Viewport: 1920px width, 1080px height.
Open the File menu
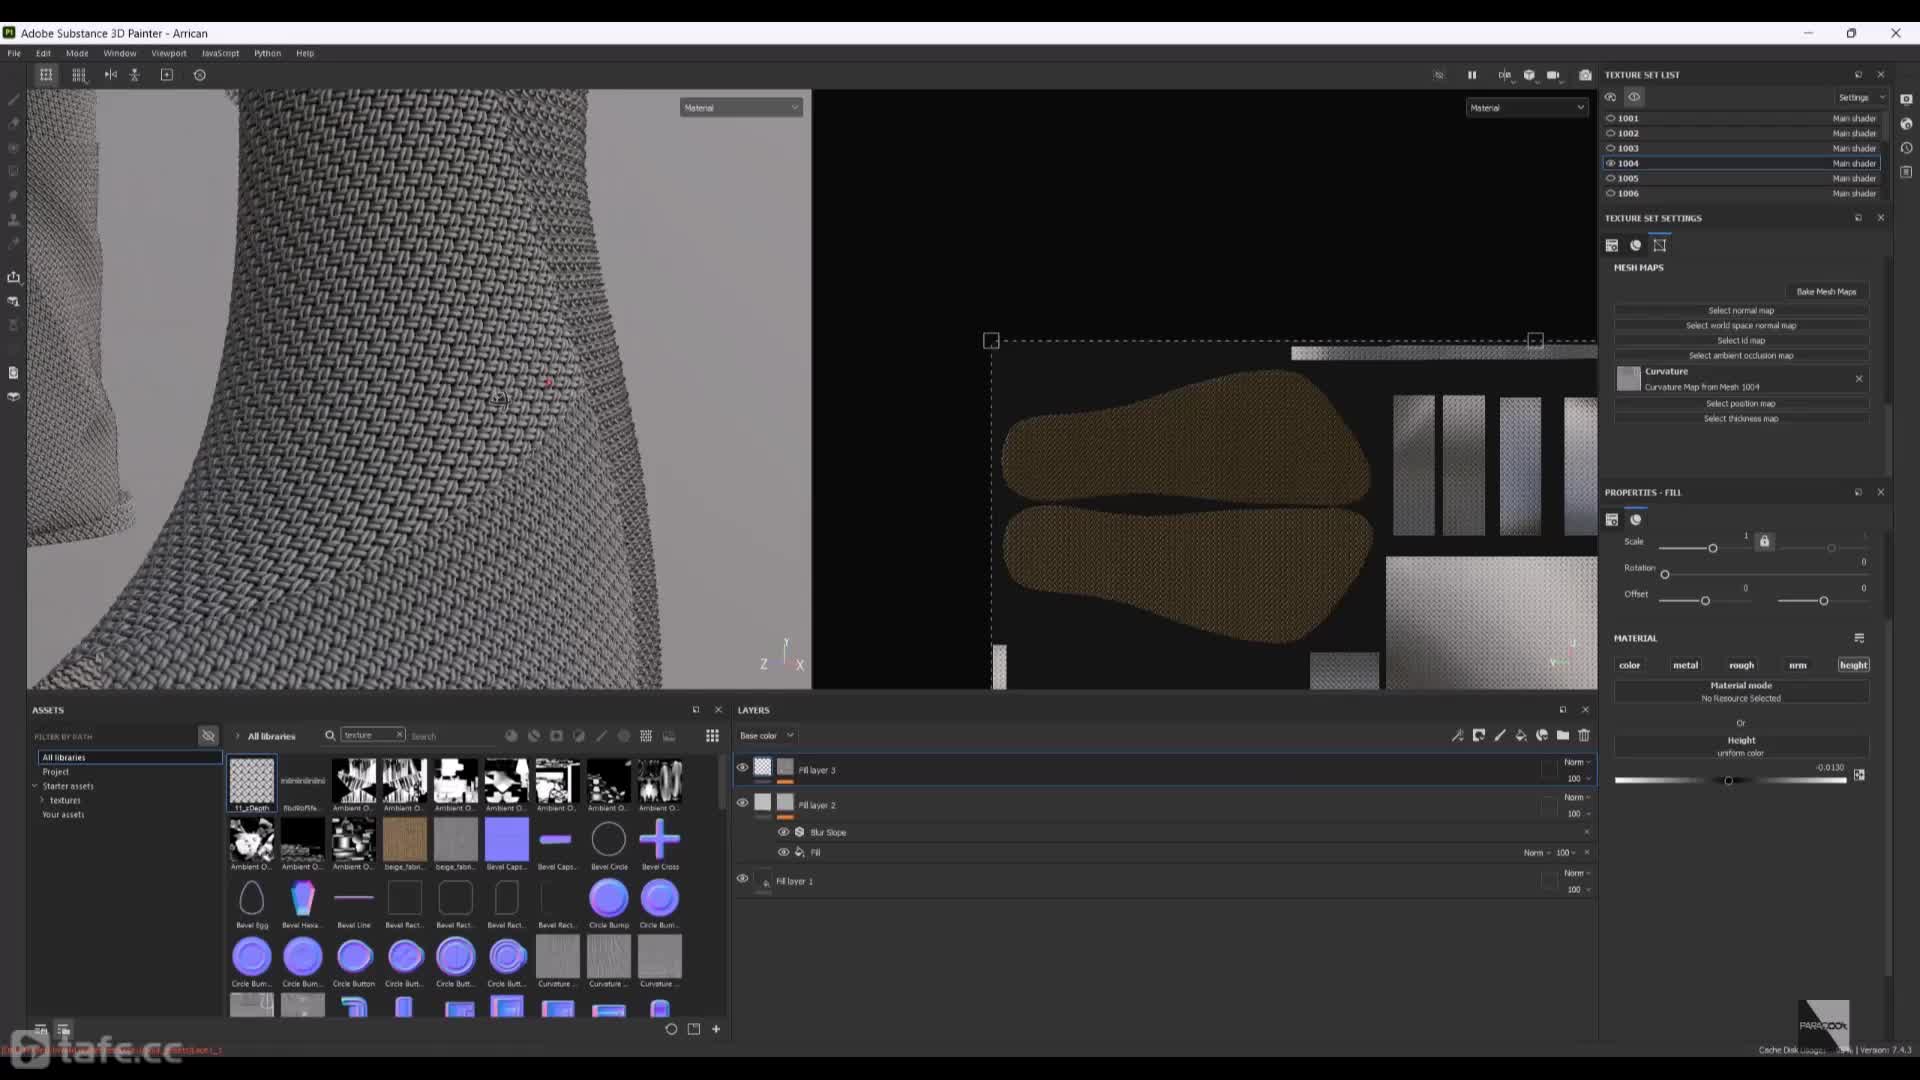pos(14,53)
